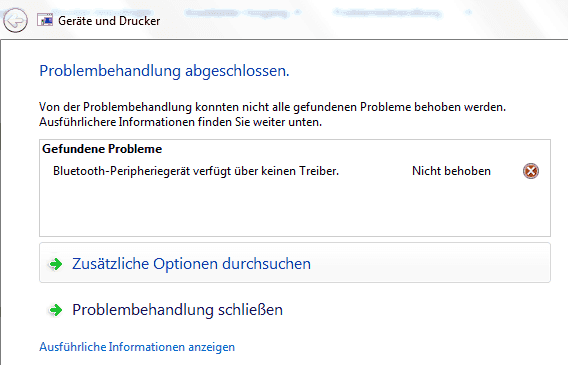Click text about unresolved problems
568x365 pixels.
(272, 107)
